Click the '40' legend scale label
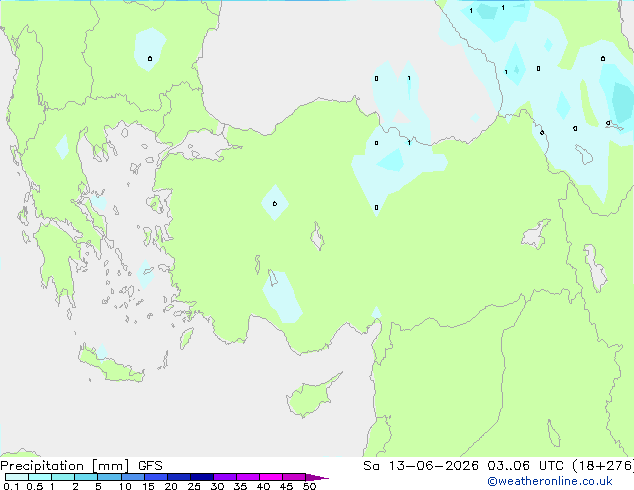 (263, 486)
